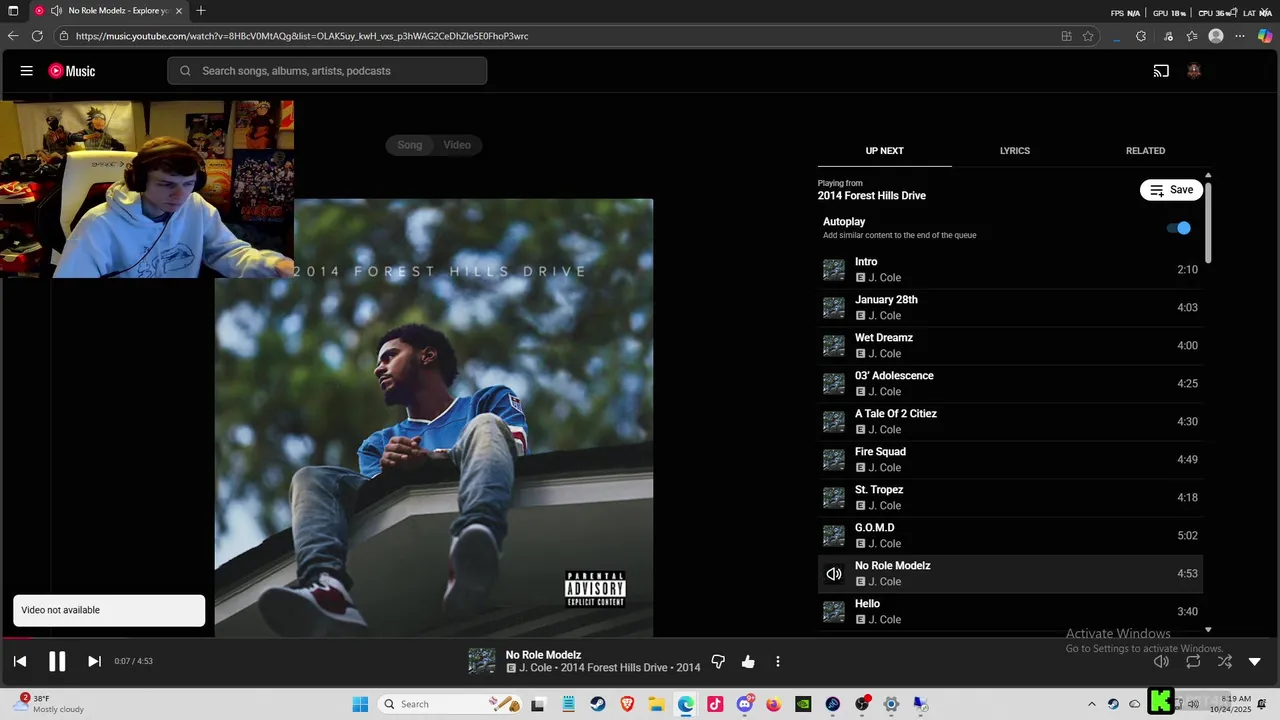Dislike No Role Modelz

click(x=718, y=661)
